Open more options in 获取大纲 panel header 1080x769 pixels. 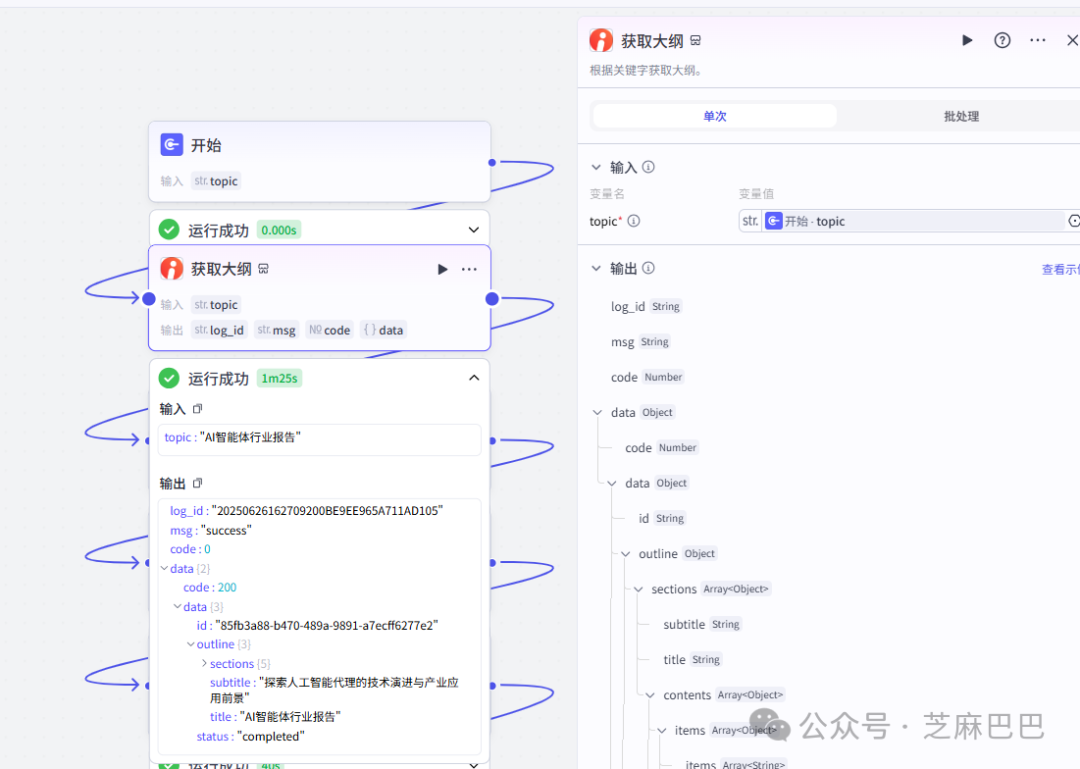[1037, 41]
